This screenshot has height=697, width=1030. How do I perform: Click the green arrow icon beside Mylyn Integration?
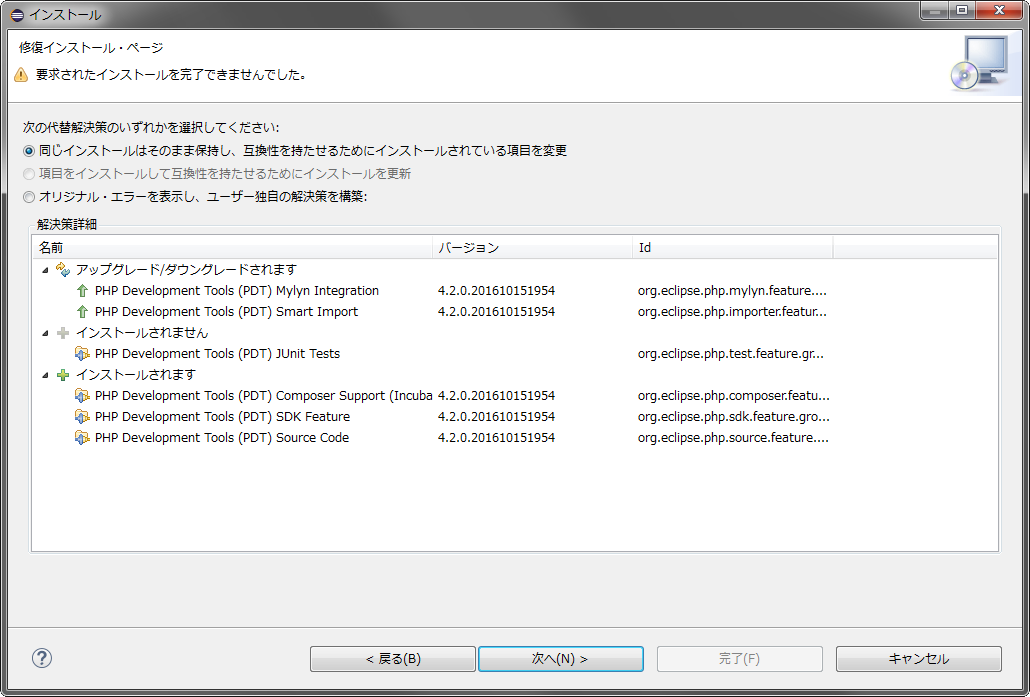click(82, 291)
